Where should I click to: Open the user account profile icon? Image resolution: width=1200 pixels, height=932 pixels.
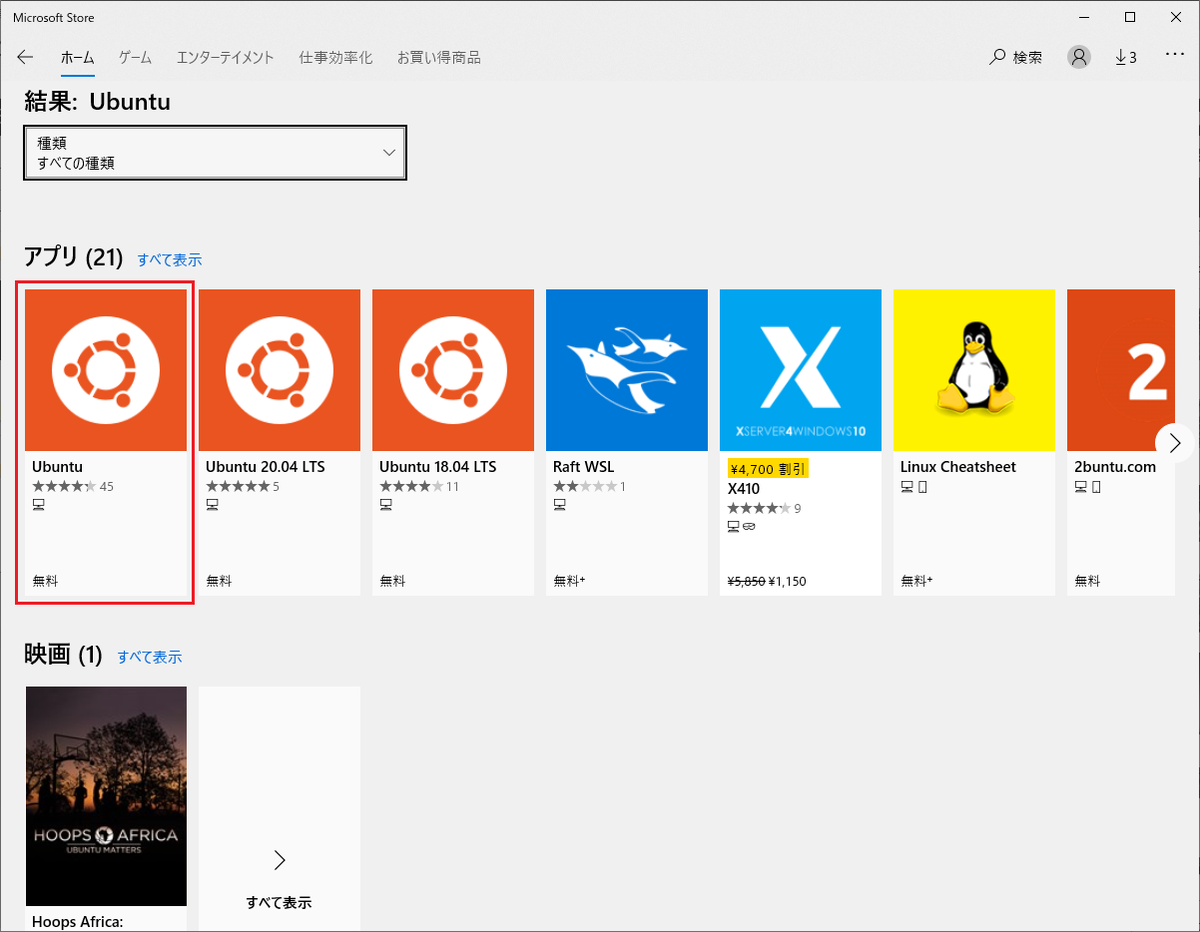[1079, 57]
